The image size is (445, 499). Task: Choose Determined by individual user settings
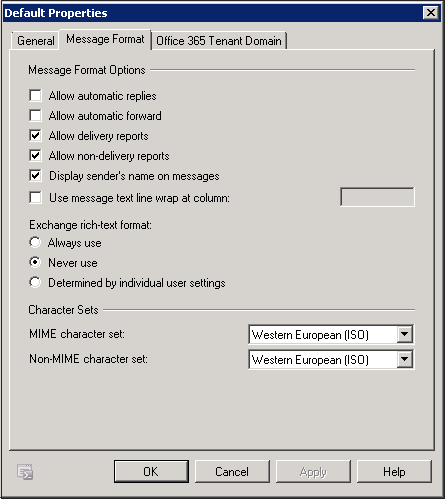click(35, 282)
